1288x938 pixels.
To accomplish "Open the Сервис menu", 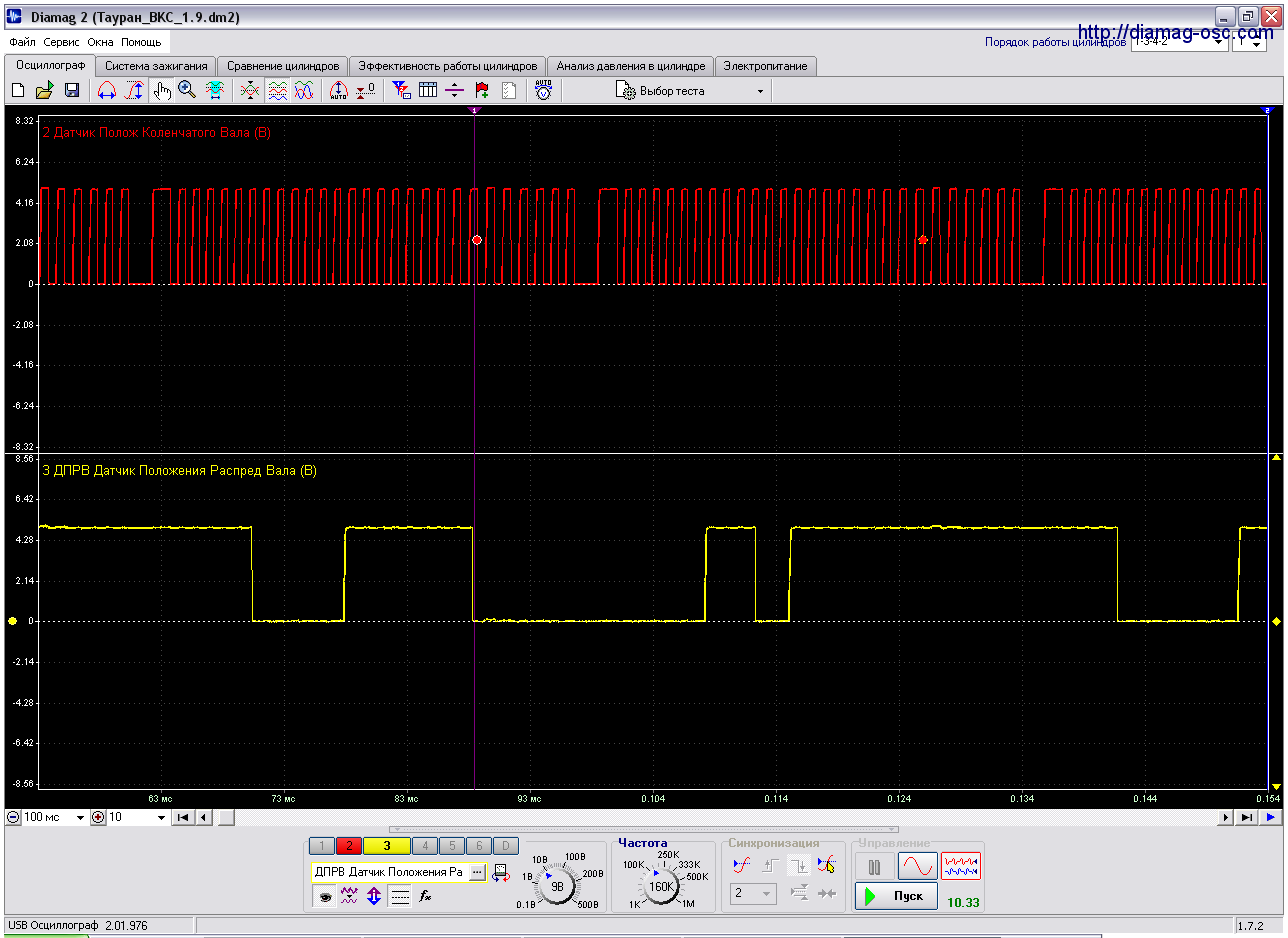I will click(x=62, y=43).
